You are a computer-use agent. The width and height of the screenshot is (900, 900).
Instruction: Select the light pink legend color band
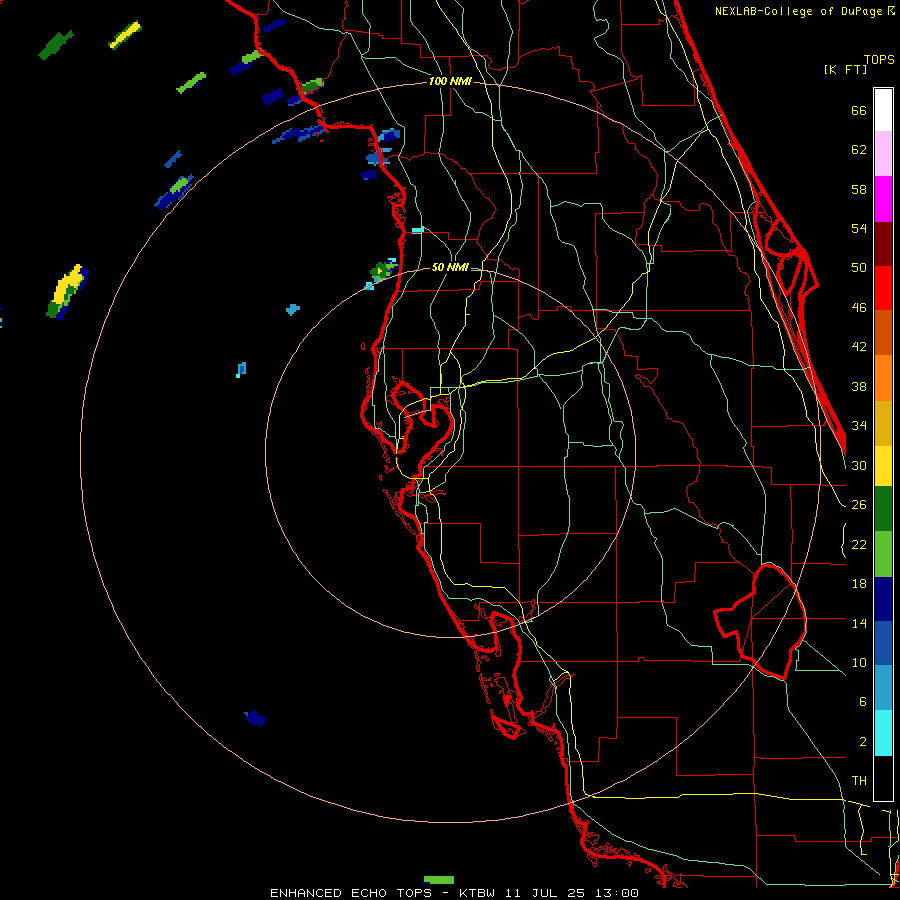[883, 154]
